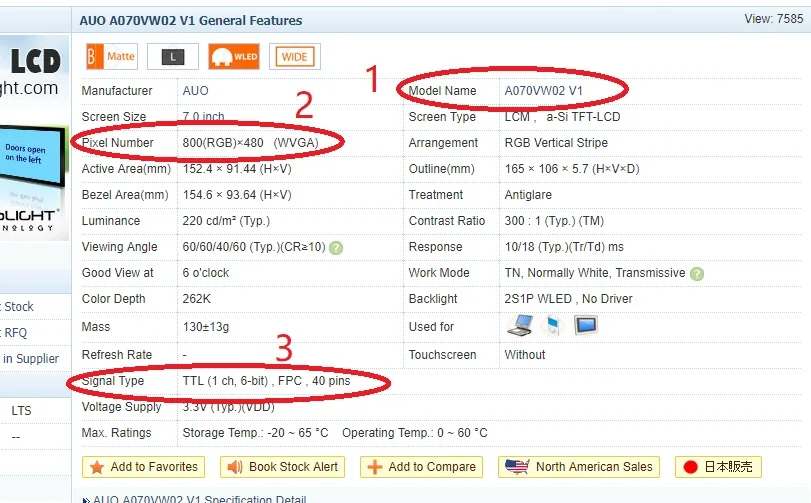Click the monitor icon in Used for row
Image resolution: width=811 pixels, height=503 pixels.
[586, 326]
